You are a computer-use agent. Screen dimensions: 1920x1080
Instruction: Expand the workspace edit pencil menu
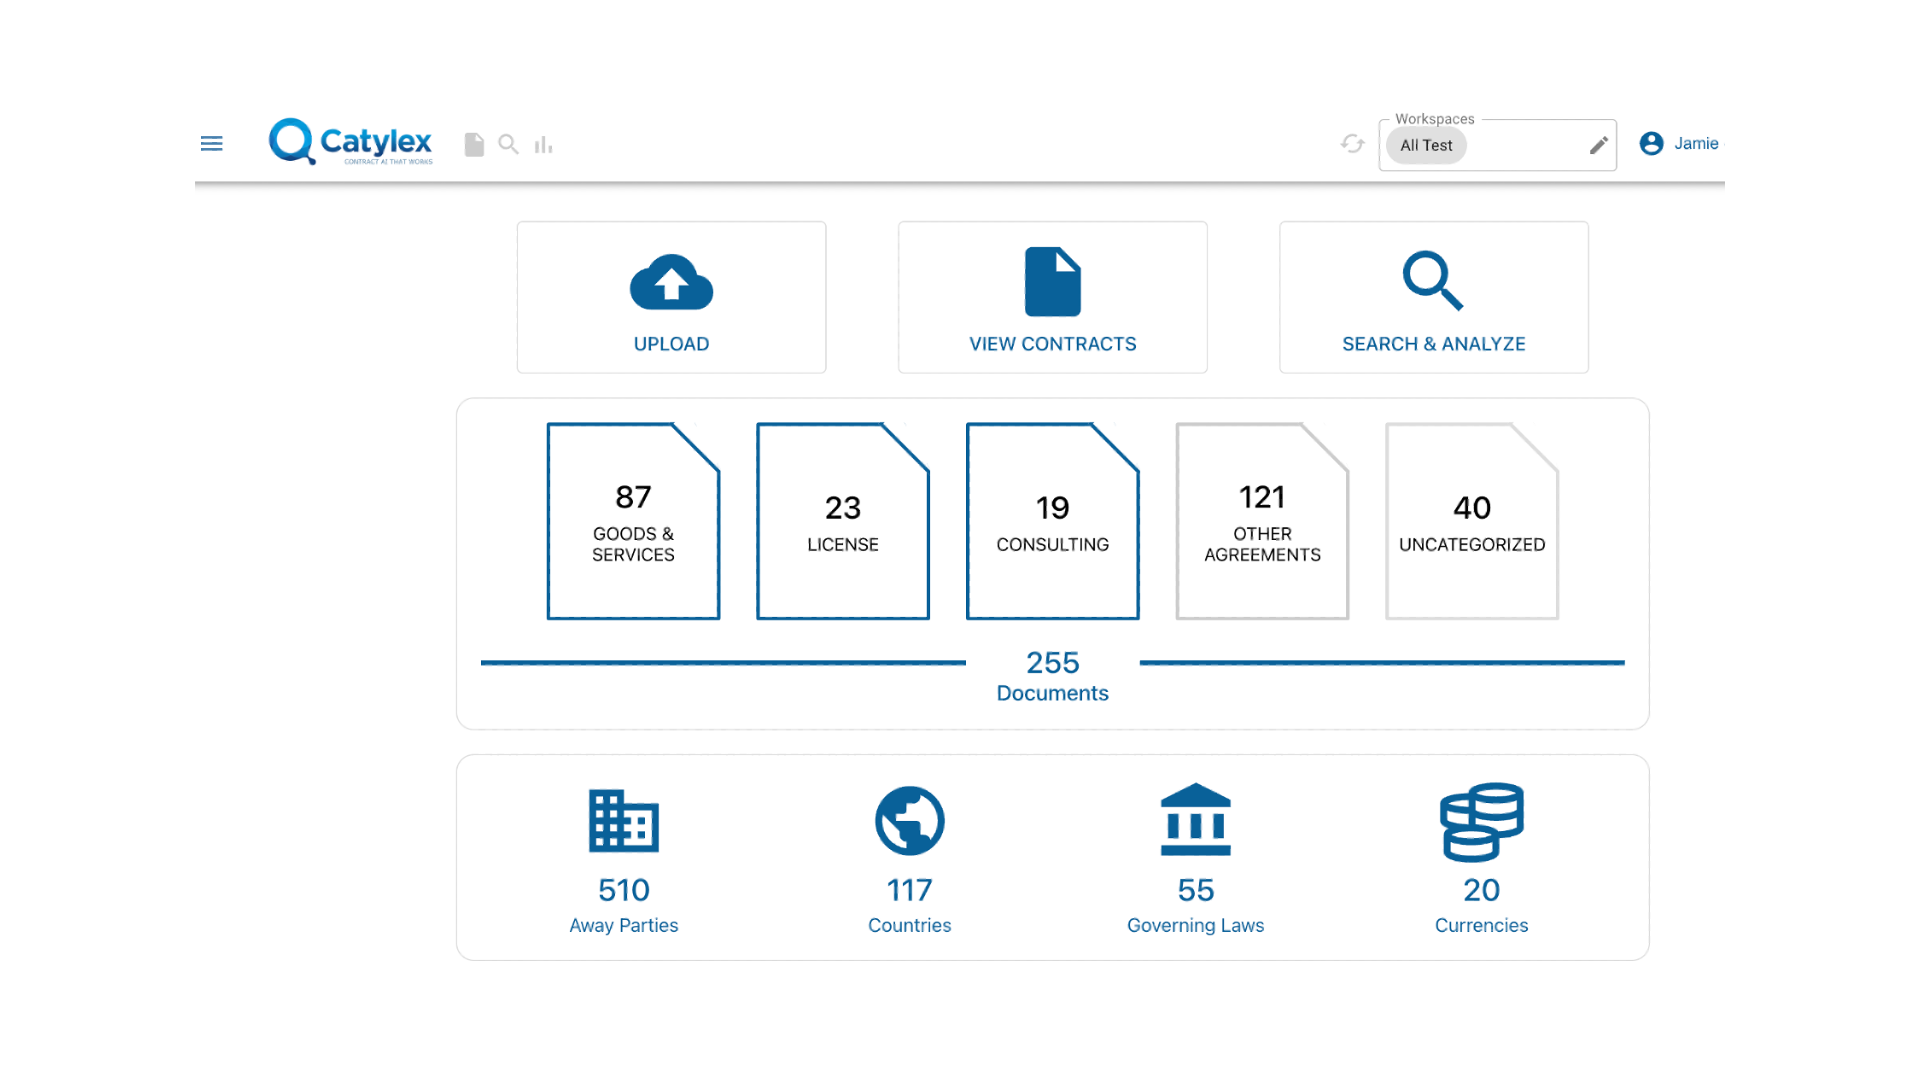(x=1600, y=144)
